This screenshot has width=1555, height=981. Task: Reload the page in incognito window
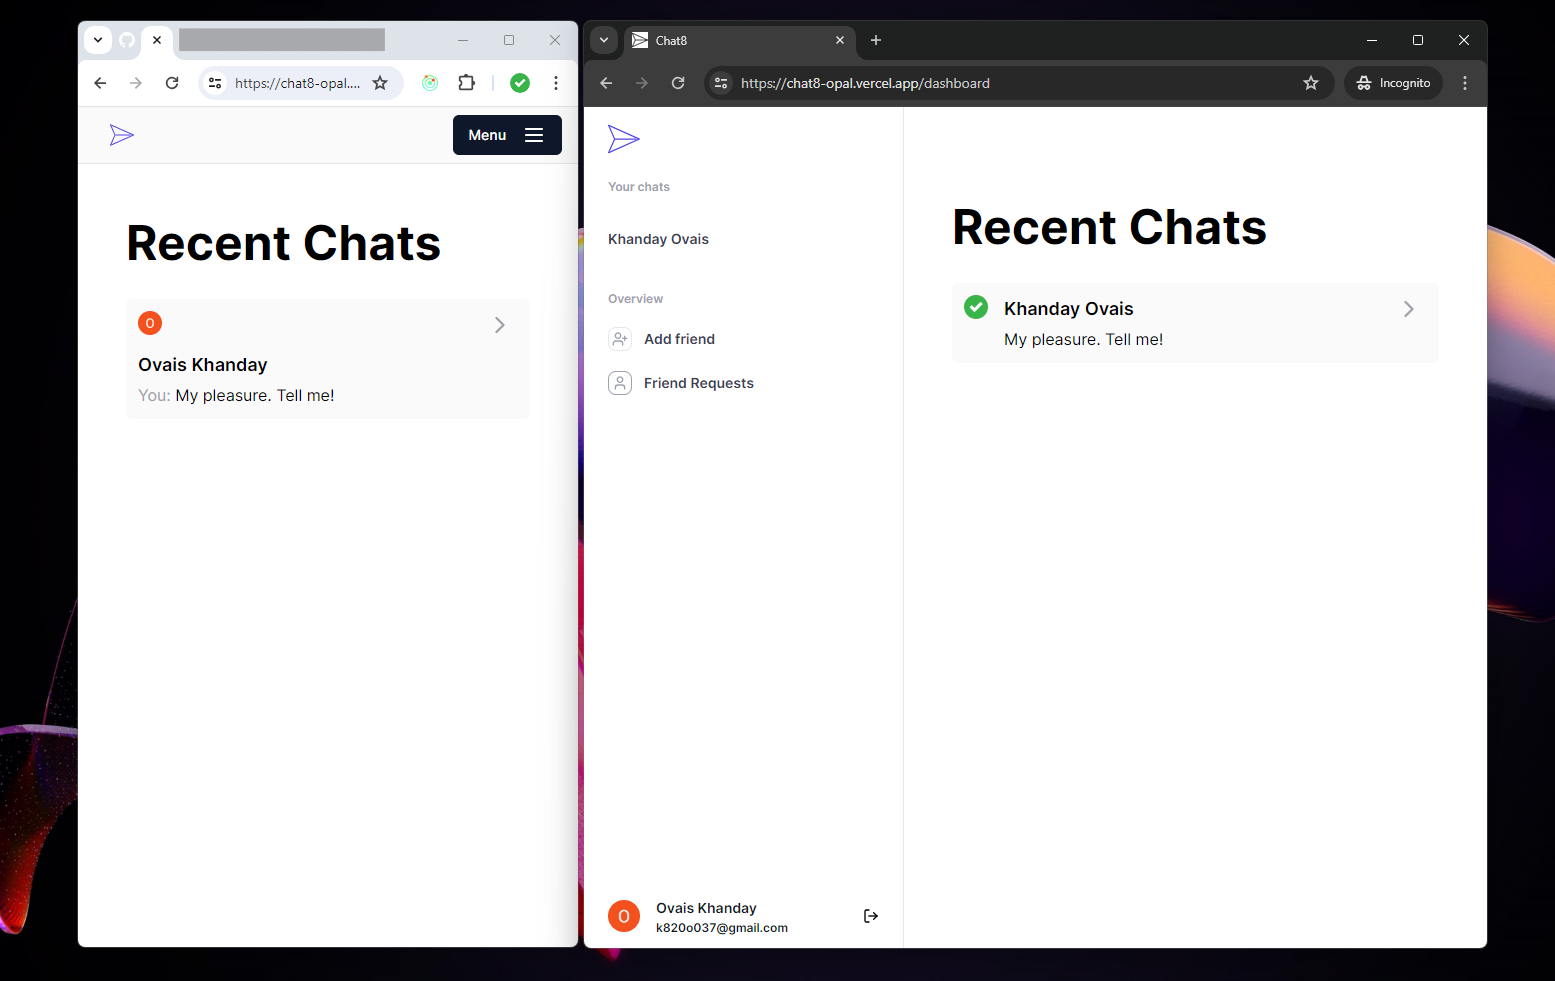678,83
